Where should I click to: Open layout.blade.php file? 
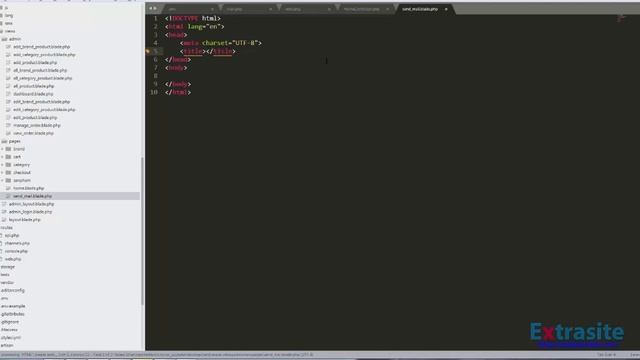(24, 220)
